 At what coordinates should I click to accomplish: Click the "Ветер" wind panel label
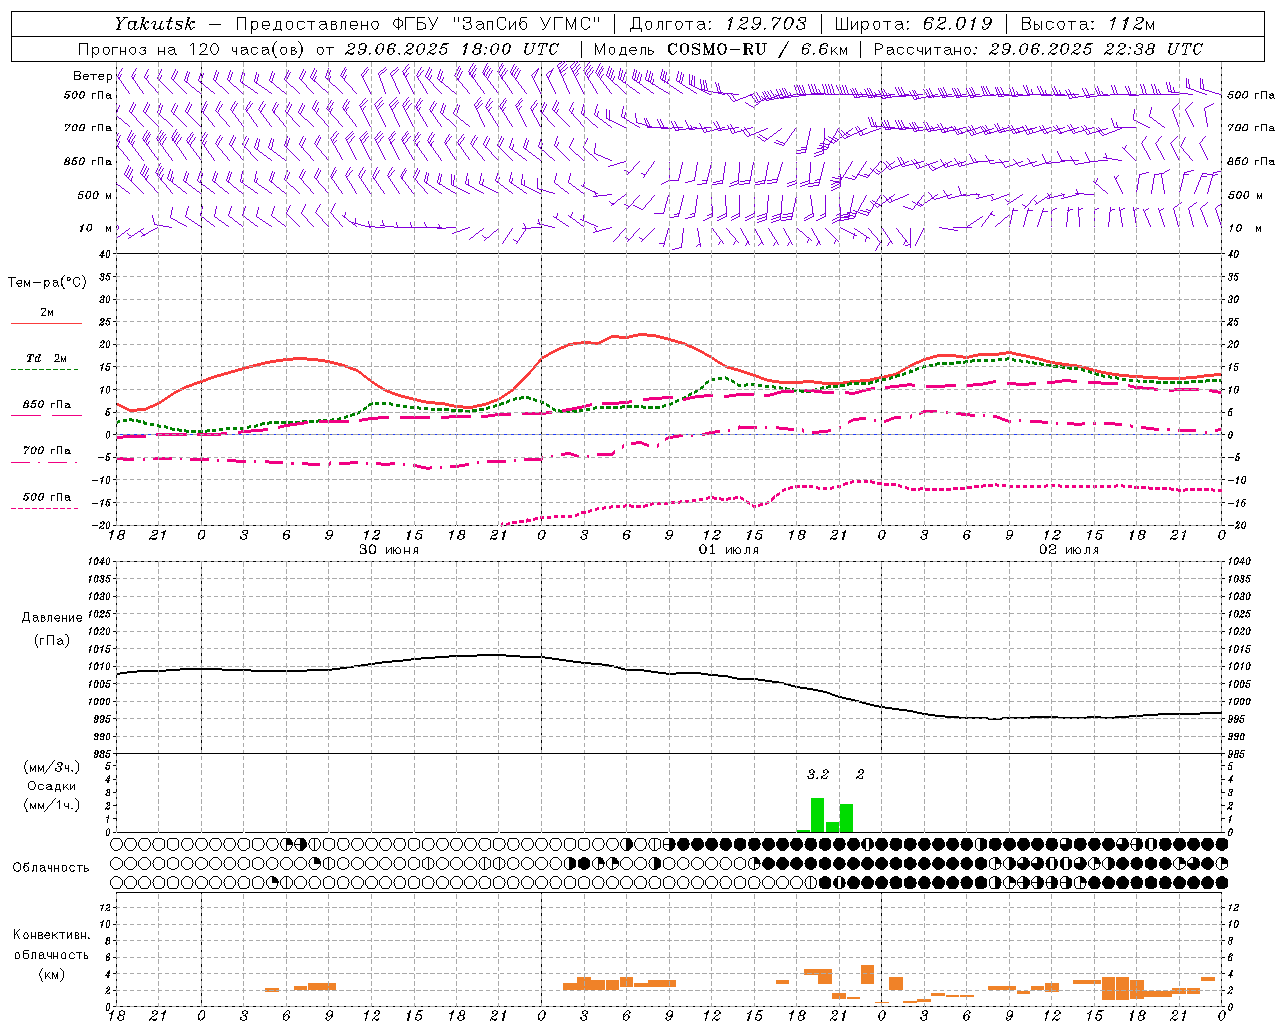tap(93, 76)
